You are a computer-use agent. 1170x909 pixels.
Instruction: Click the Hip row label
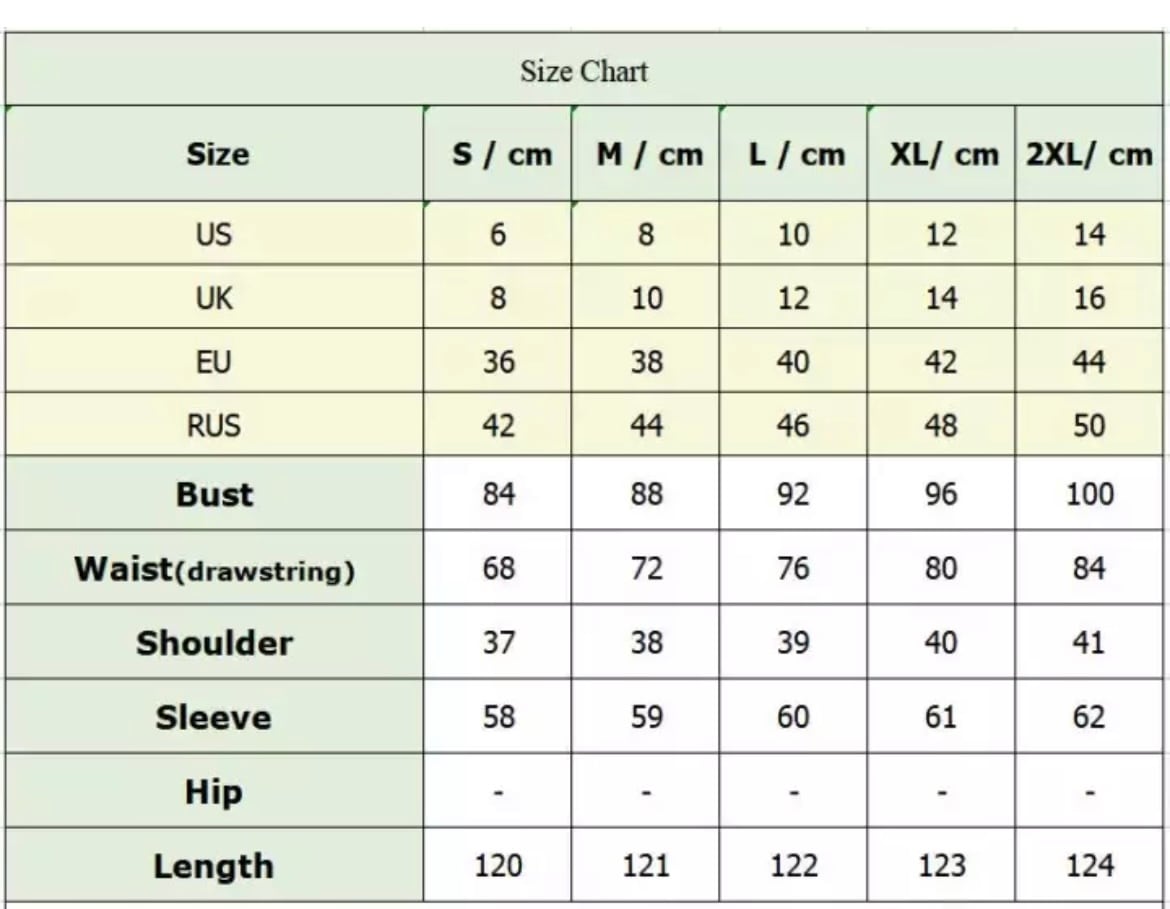(215, 790)
